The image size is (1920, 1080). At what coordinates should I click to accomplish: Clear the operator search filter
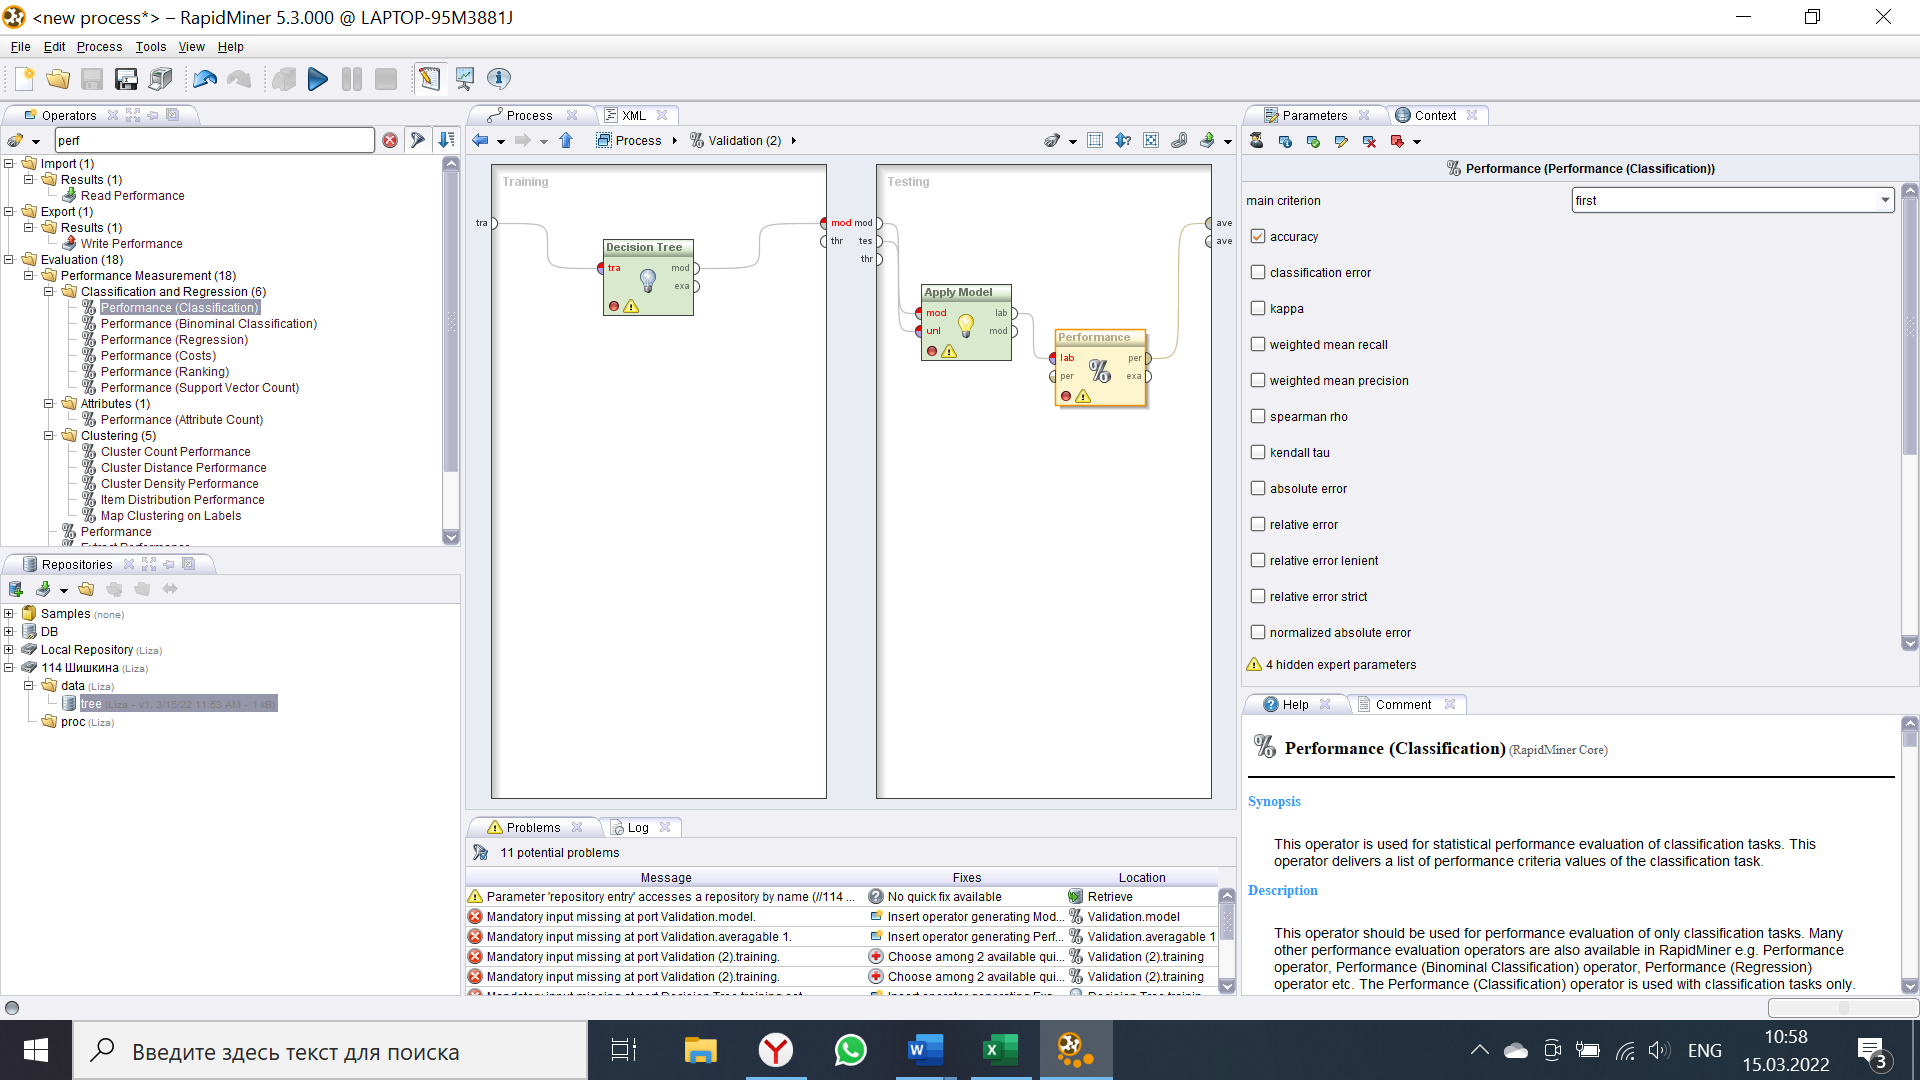coord(390,141)
